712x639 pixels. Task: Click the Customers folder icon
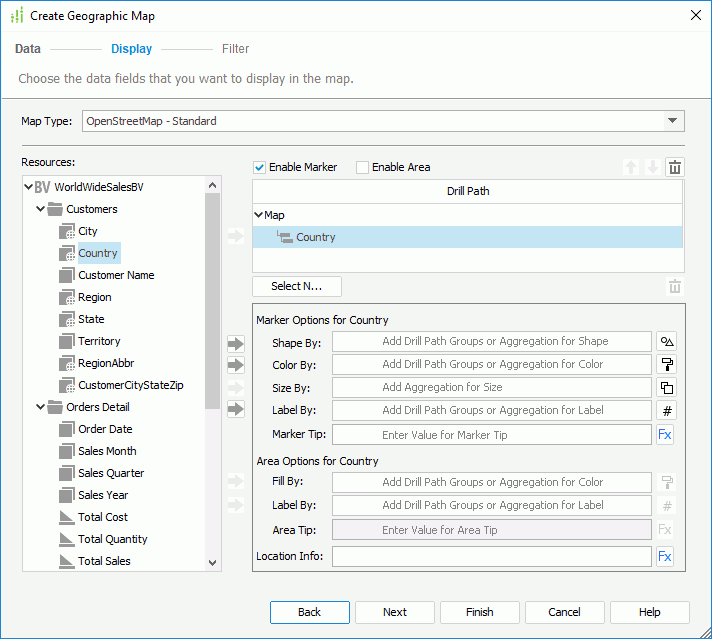coord(55,209)
